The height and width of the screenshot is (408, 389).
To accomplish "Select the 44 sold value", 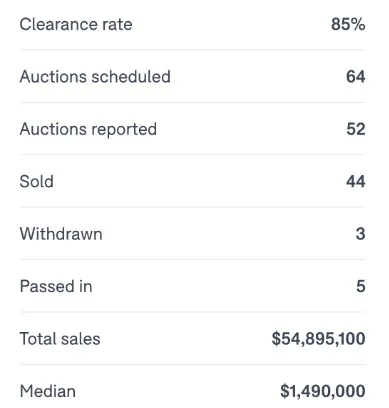I will point(356,182).
